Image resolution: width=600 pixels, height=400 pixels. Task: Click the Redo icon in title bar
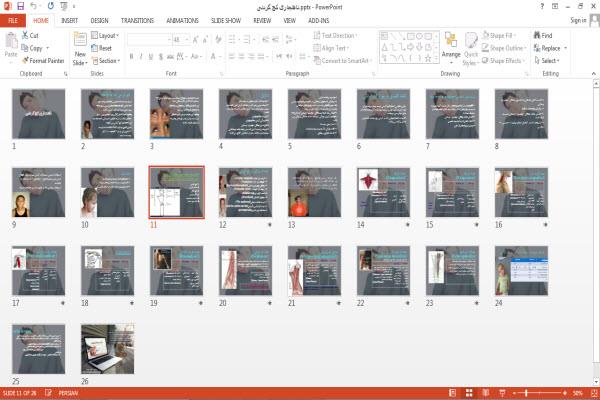(51, 6)
